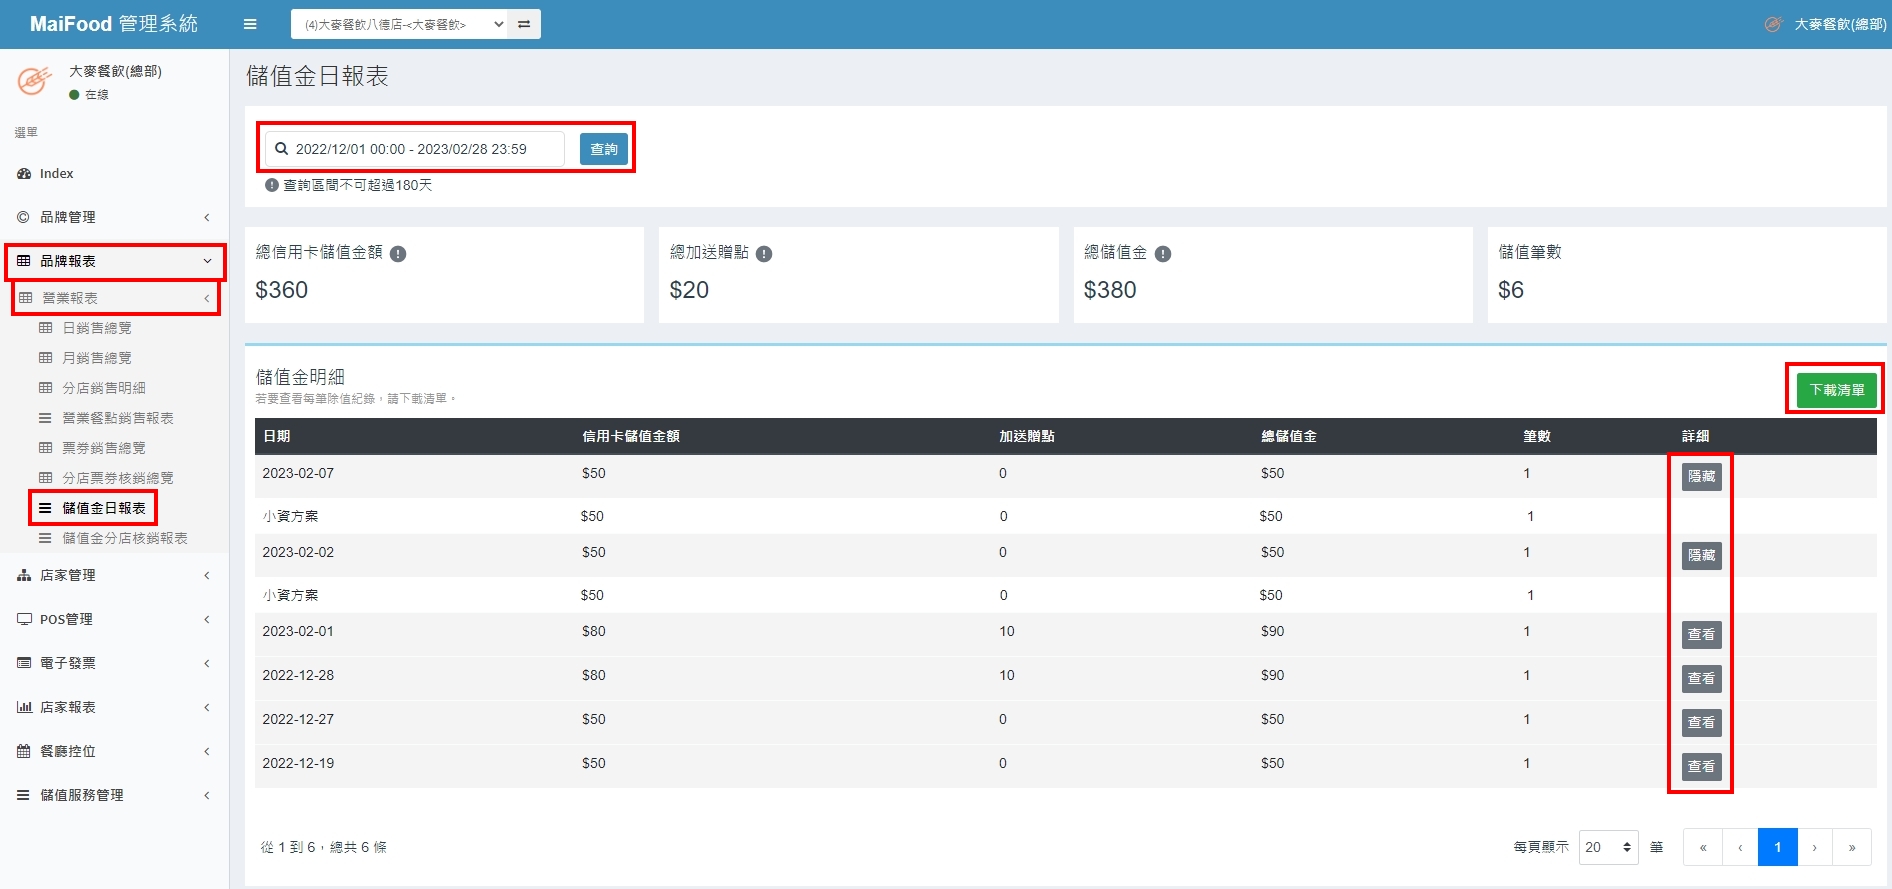The height and width of the screenshot is (889, 1892).
Task: Open 日銷售總覽 report in sidebar
Action: click(96, 328)
